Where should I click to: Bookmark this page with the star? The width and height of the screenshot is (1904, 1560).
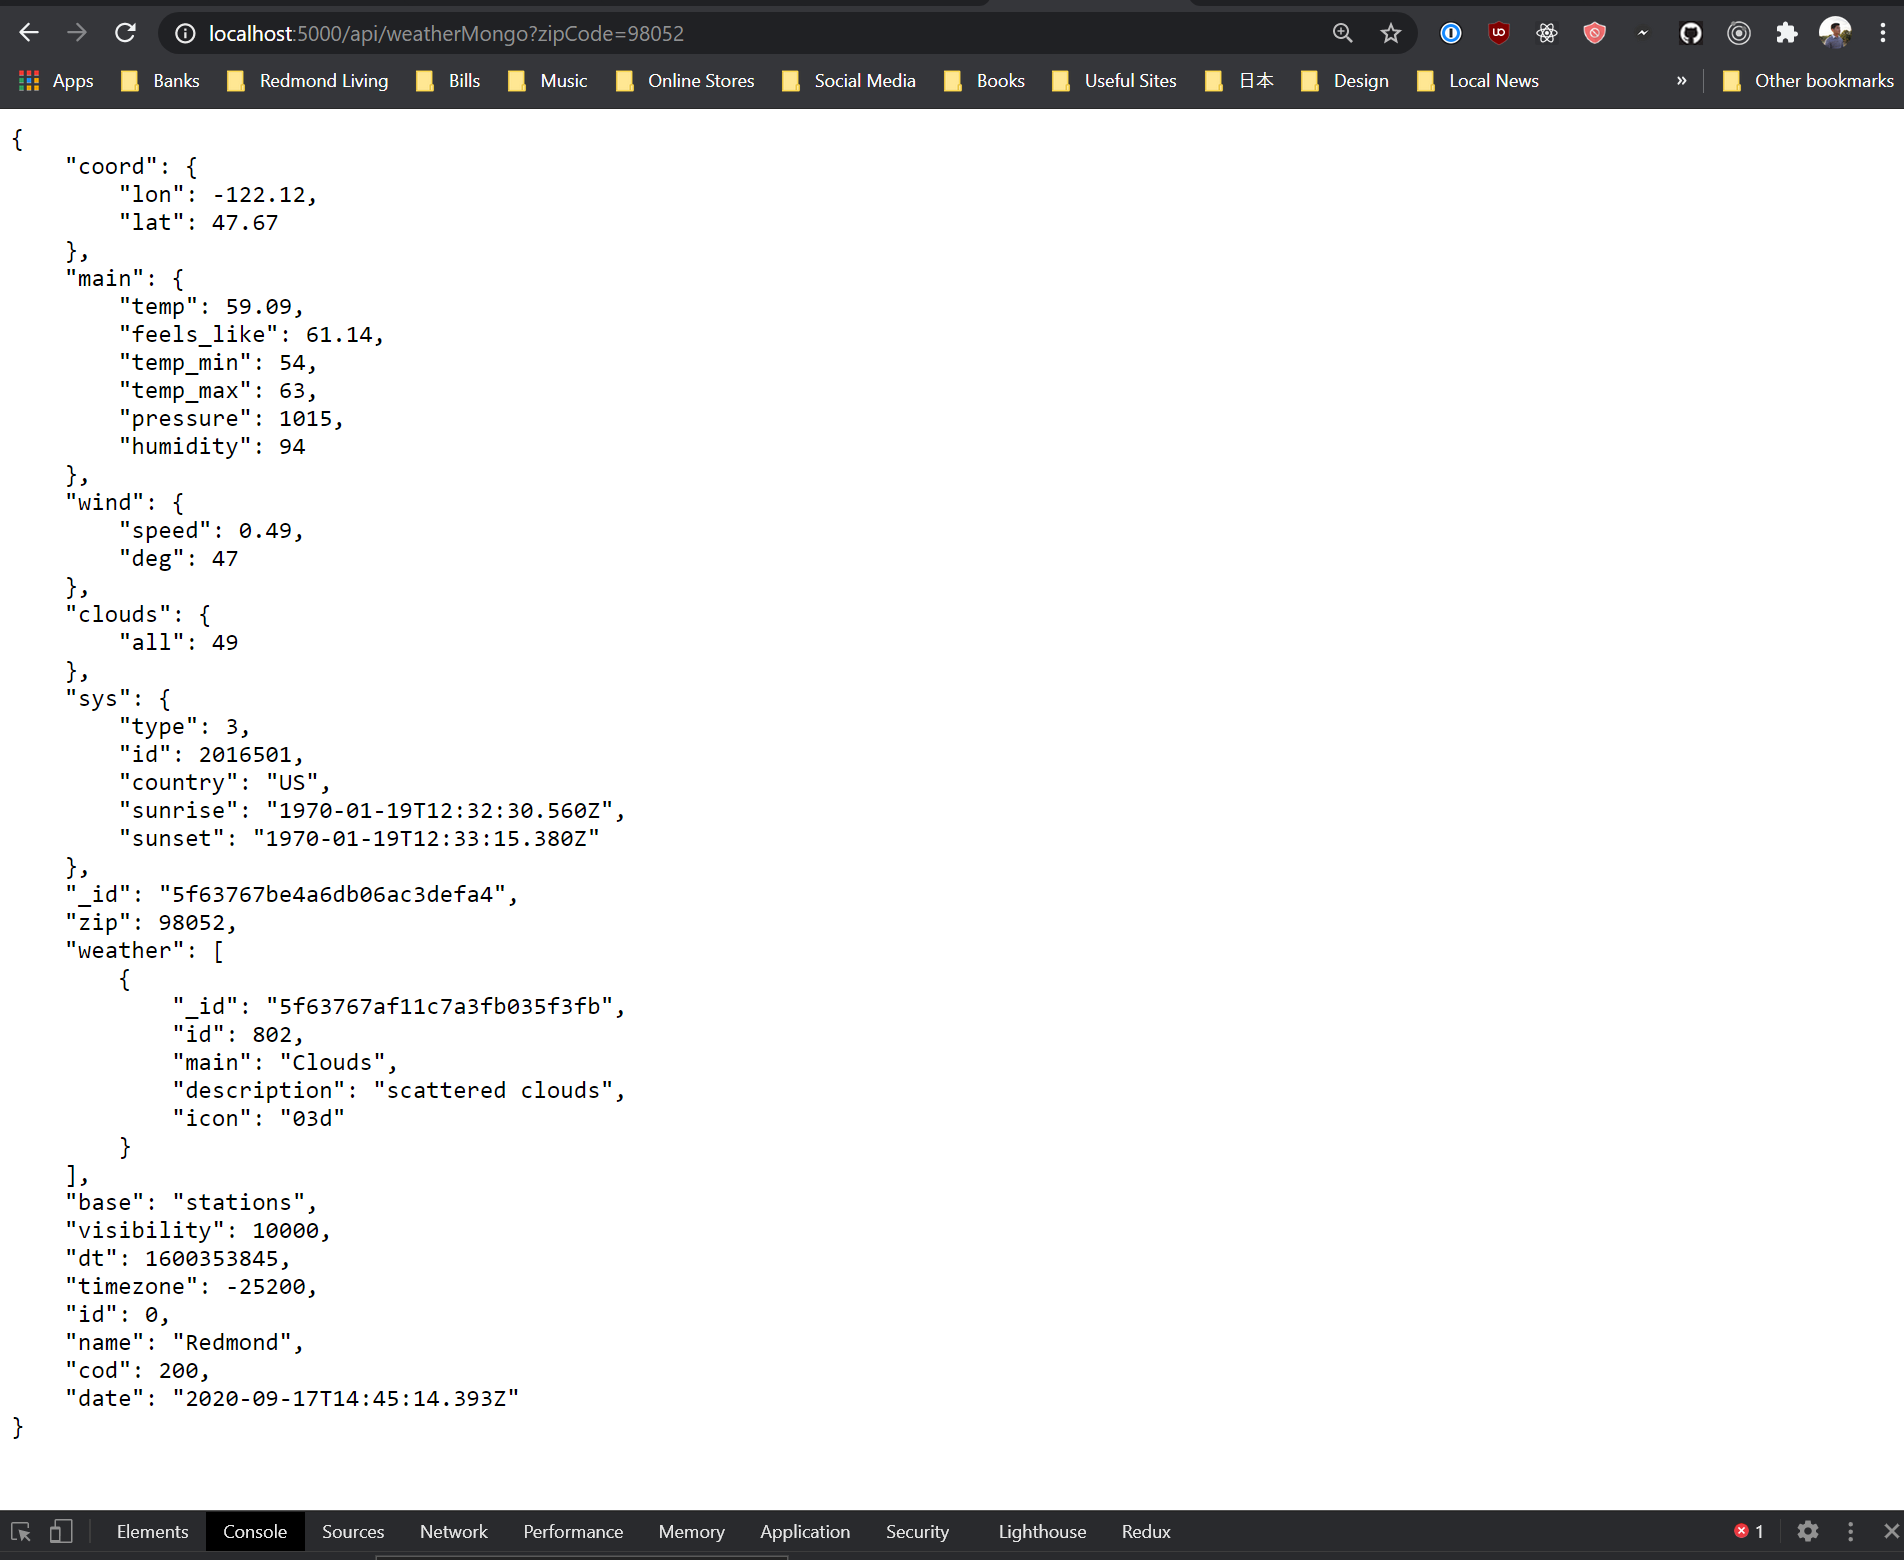click(1390, 32)
